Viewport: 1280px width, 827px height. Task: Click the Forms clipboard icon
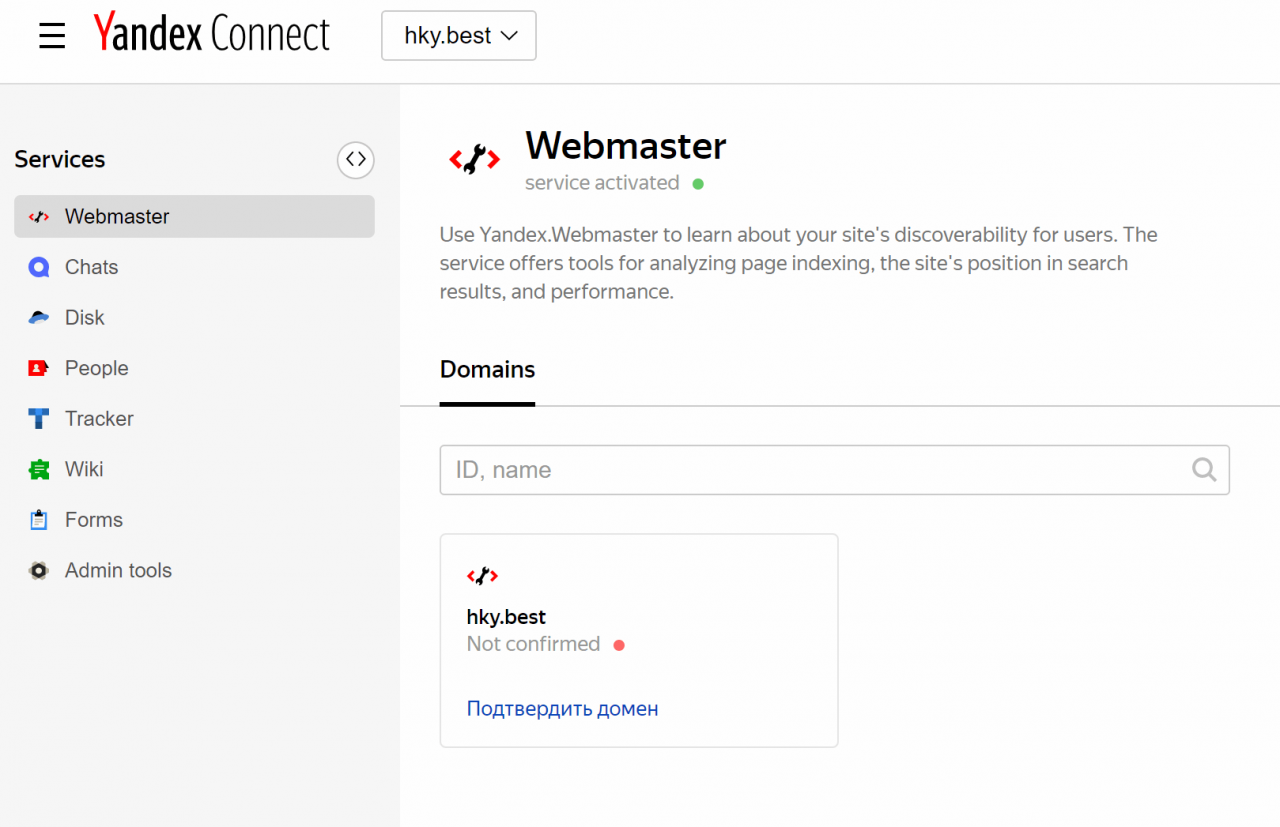point(38,520)
